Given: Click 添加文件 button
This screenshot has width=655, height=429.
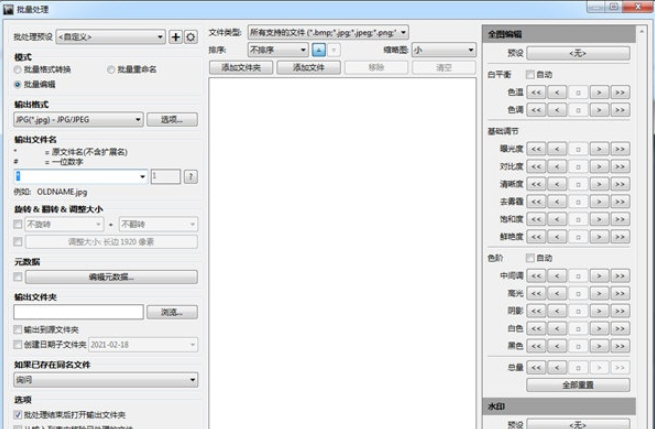Looking at the screenshot, I should pos(309,68).
